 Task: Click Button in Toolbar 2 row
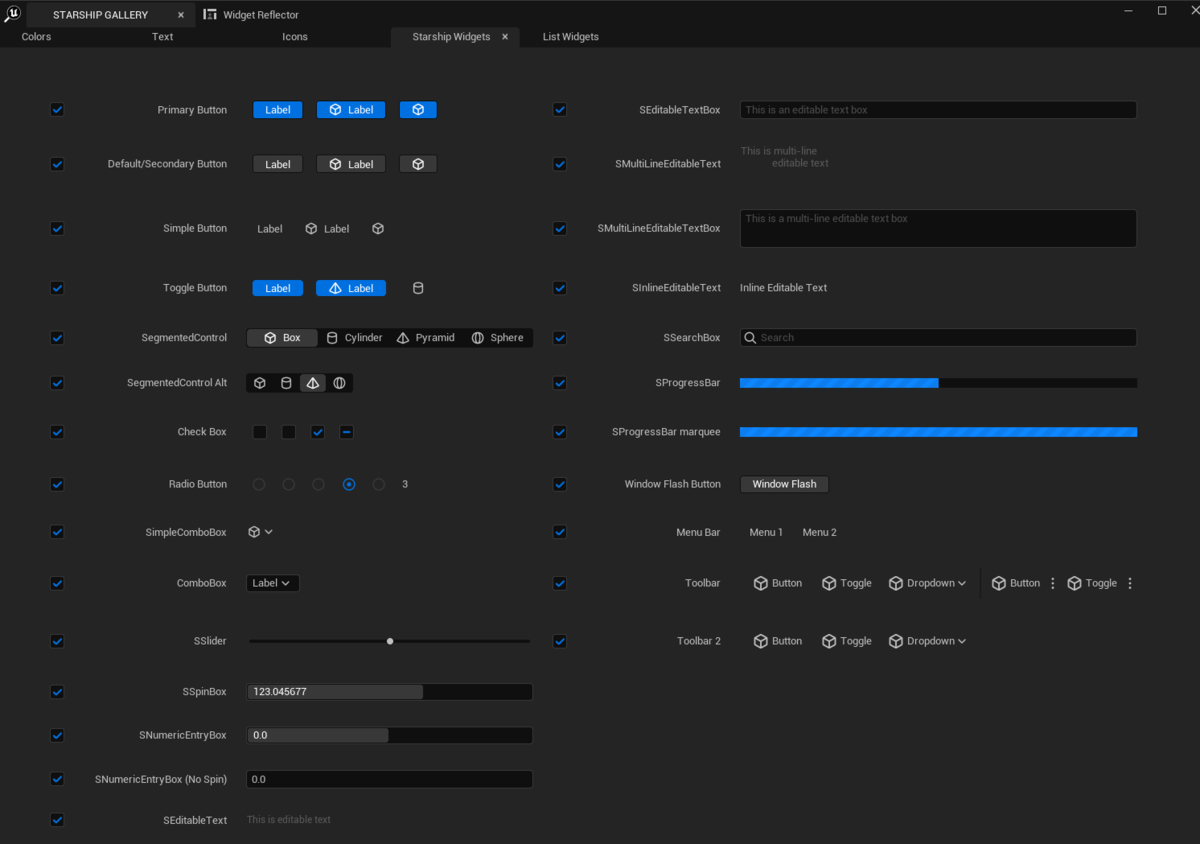pos(777,641)
